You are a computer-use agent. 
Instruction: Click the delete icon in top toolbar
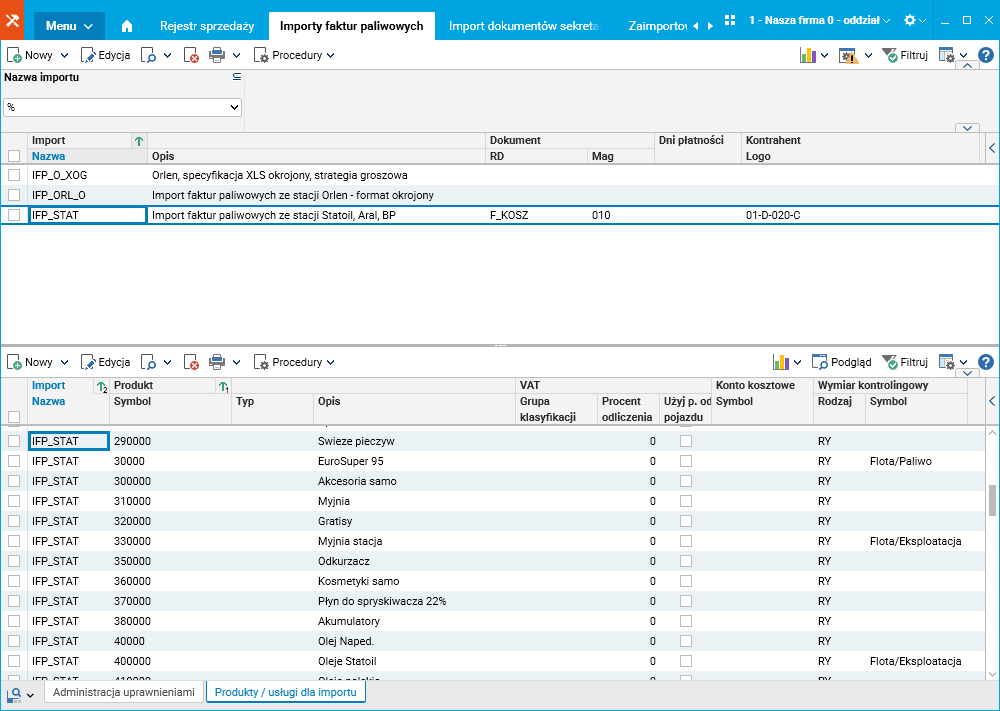point(191,56)
